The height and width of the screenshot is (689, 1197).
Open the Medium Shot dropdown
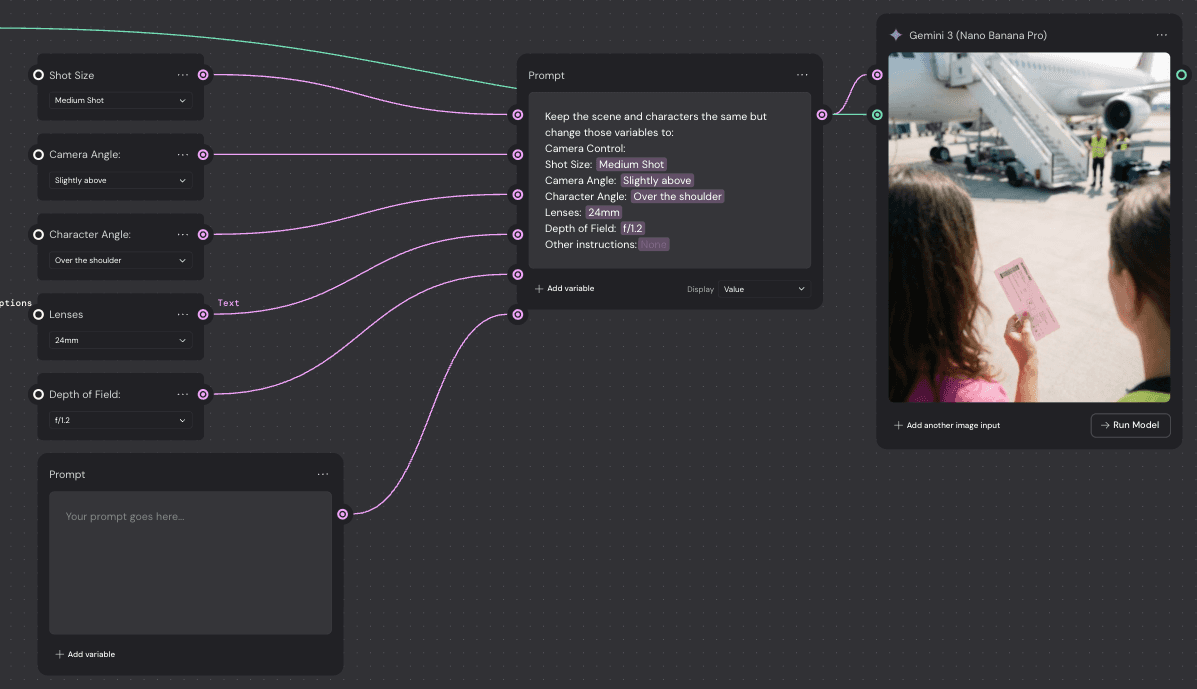click(x=120, y=100)
